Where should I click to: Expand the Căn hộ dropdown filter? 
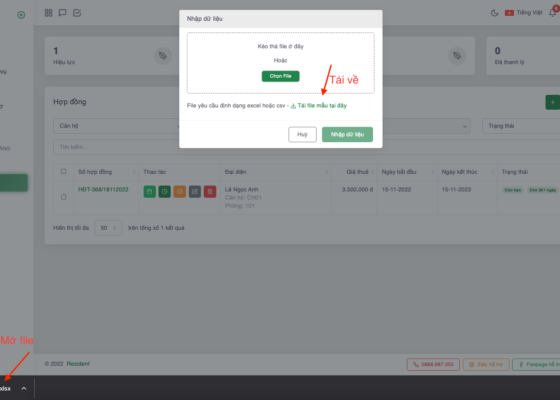coord(116,126)
